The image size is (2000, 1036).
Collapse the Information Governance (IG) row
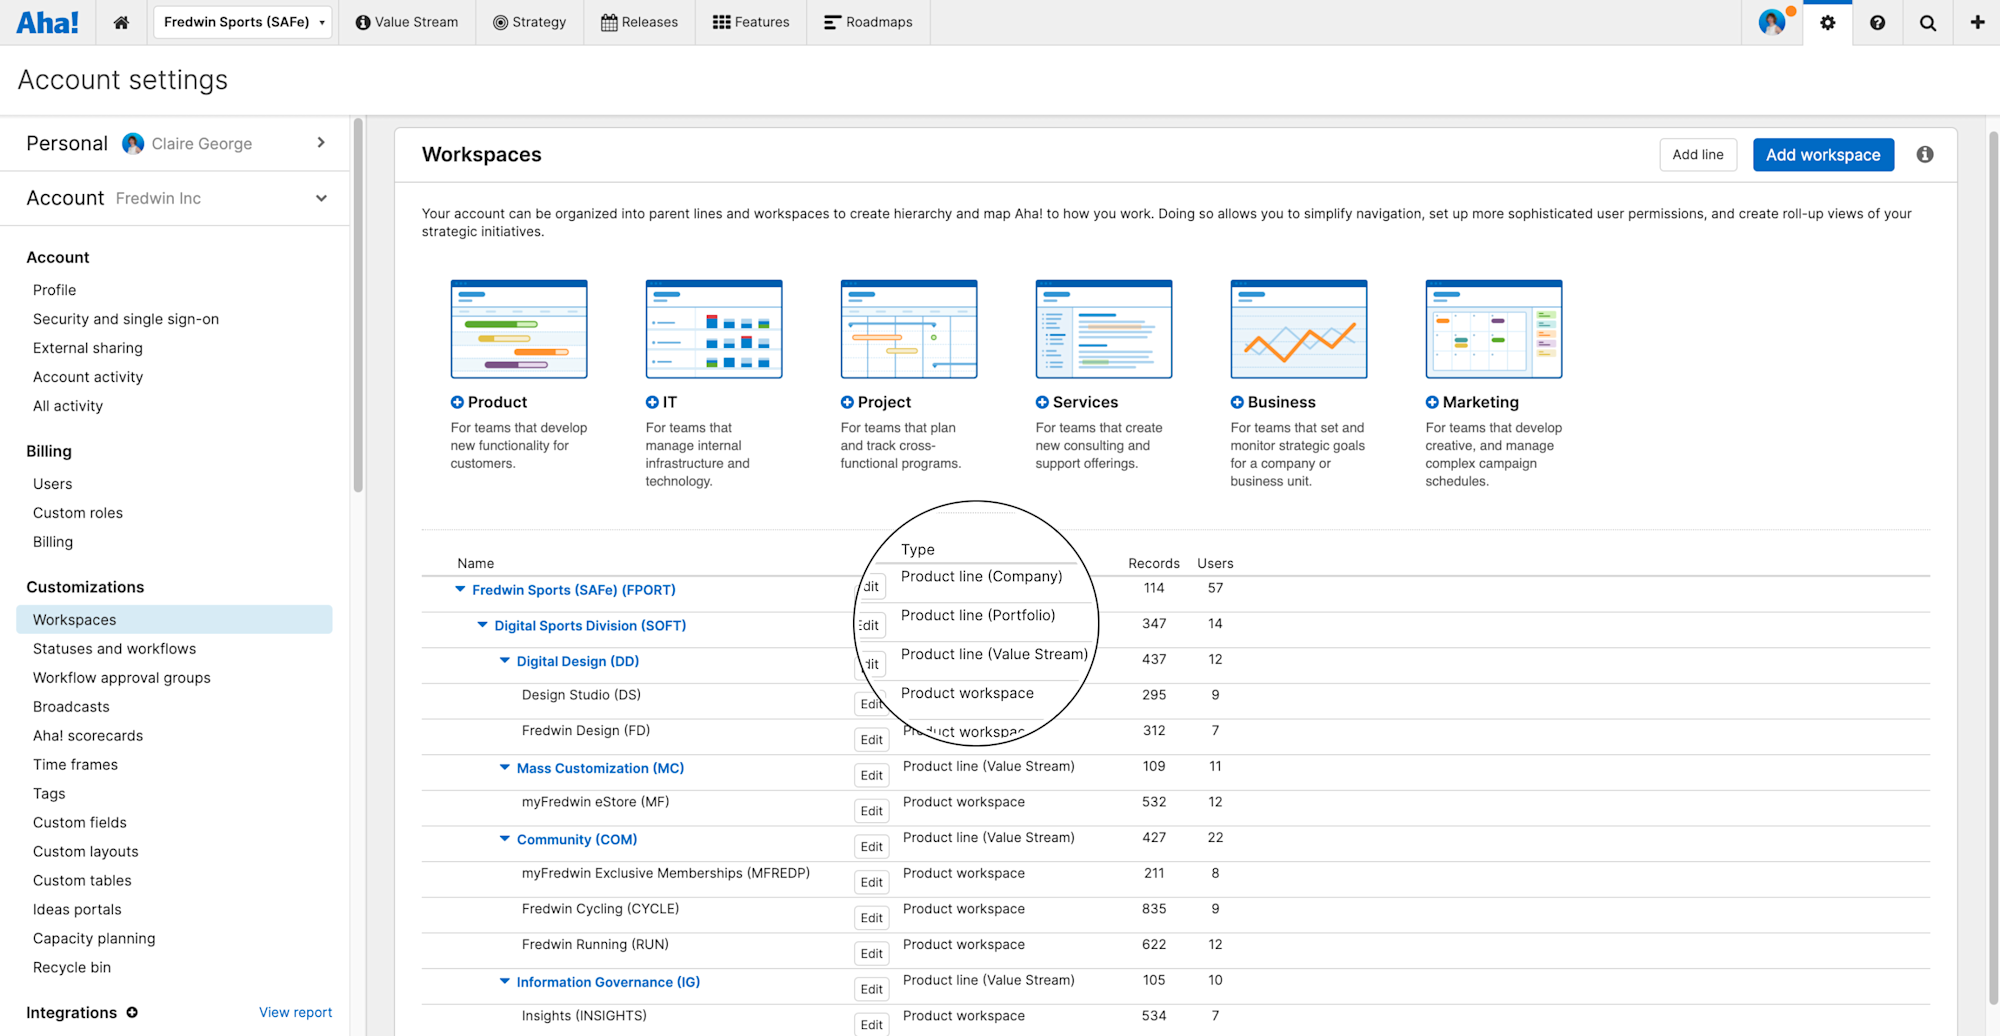click(x=504, y=982)
